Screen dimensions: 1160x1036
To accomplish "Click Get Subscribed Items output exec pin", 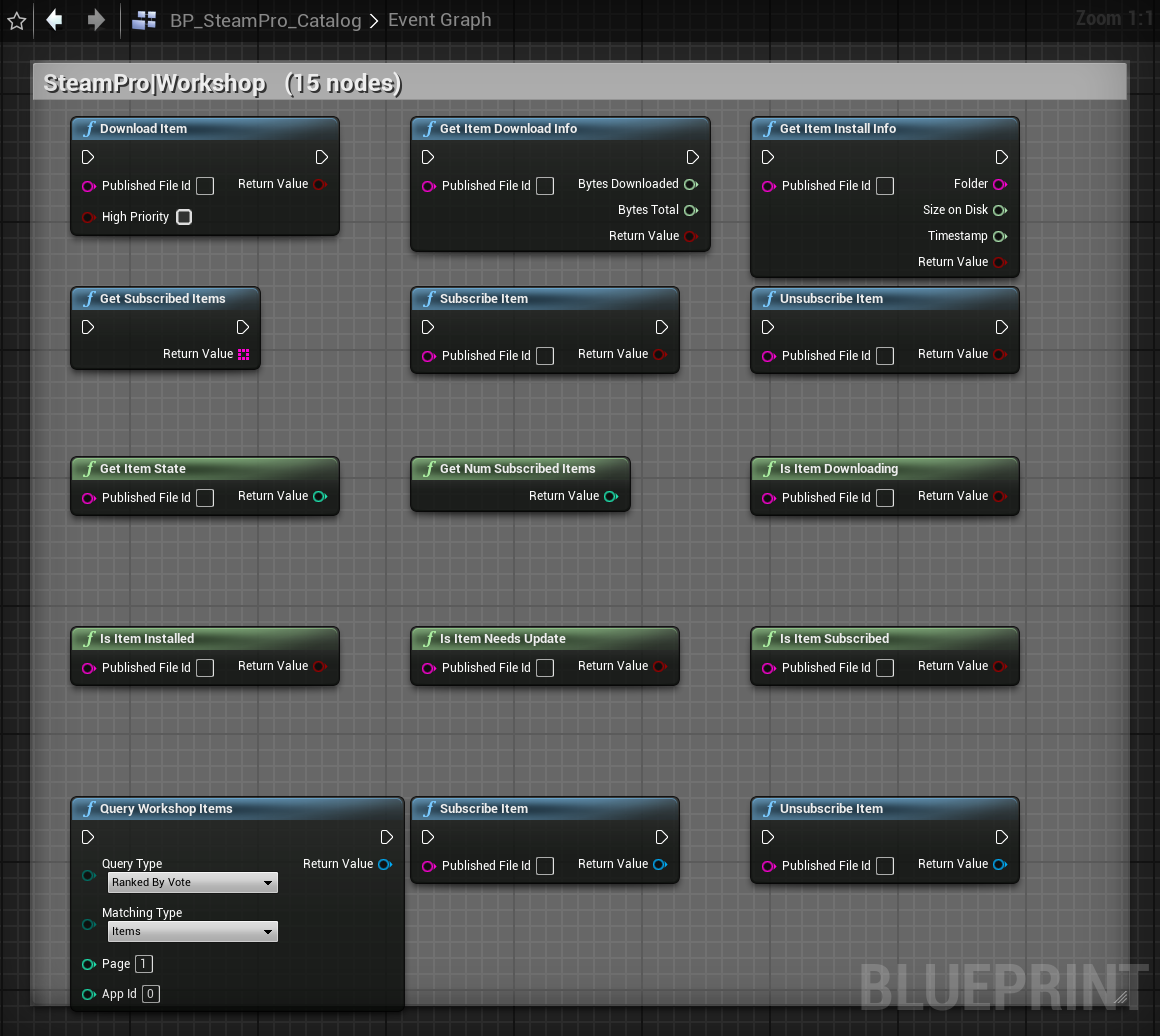I will pyautogui.click(x=243, y=327).
